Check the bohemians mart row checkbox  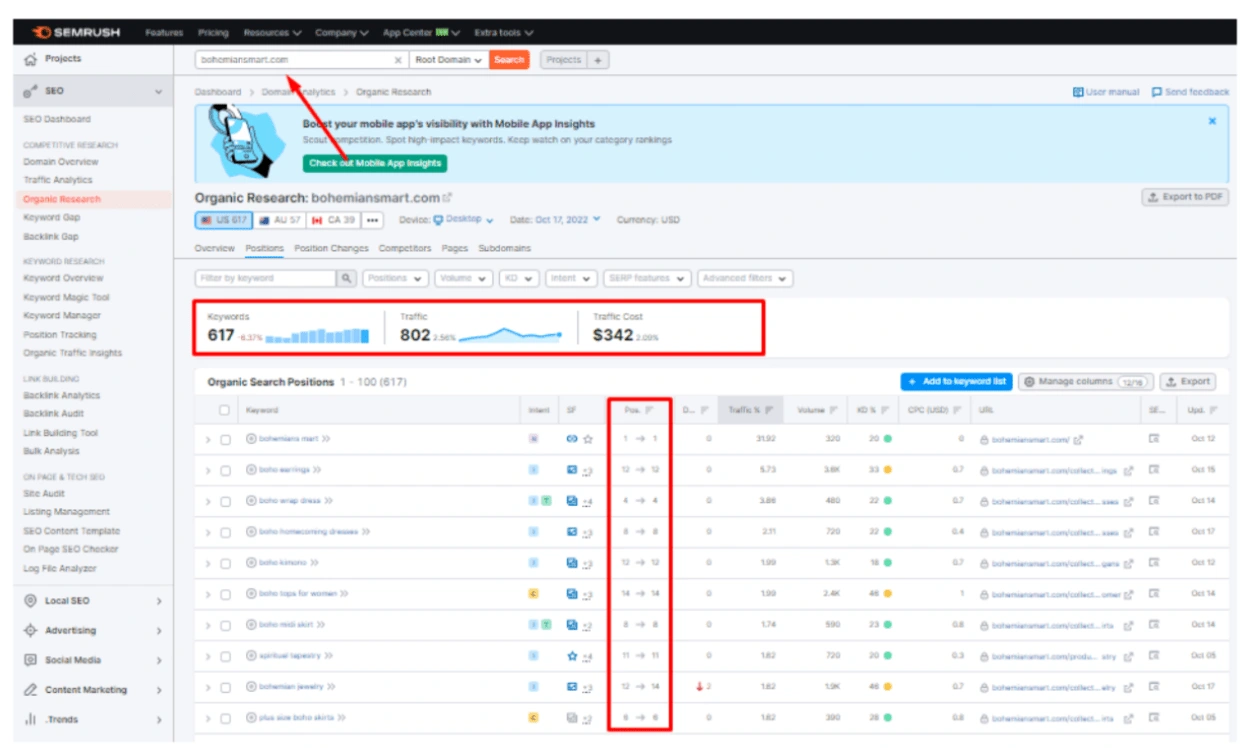point(225,439)
